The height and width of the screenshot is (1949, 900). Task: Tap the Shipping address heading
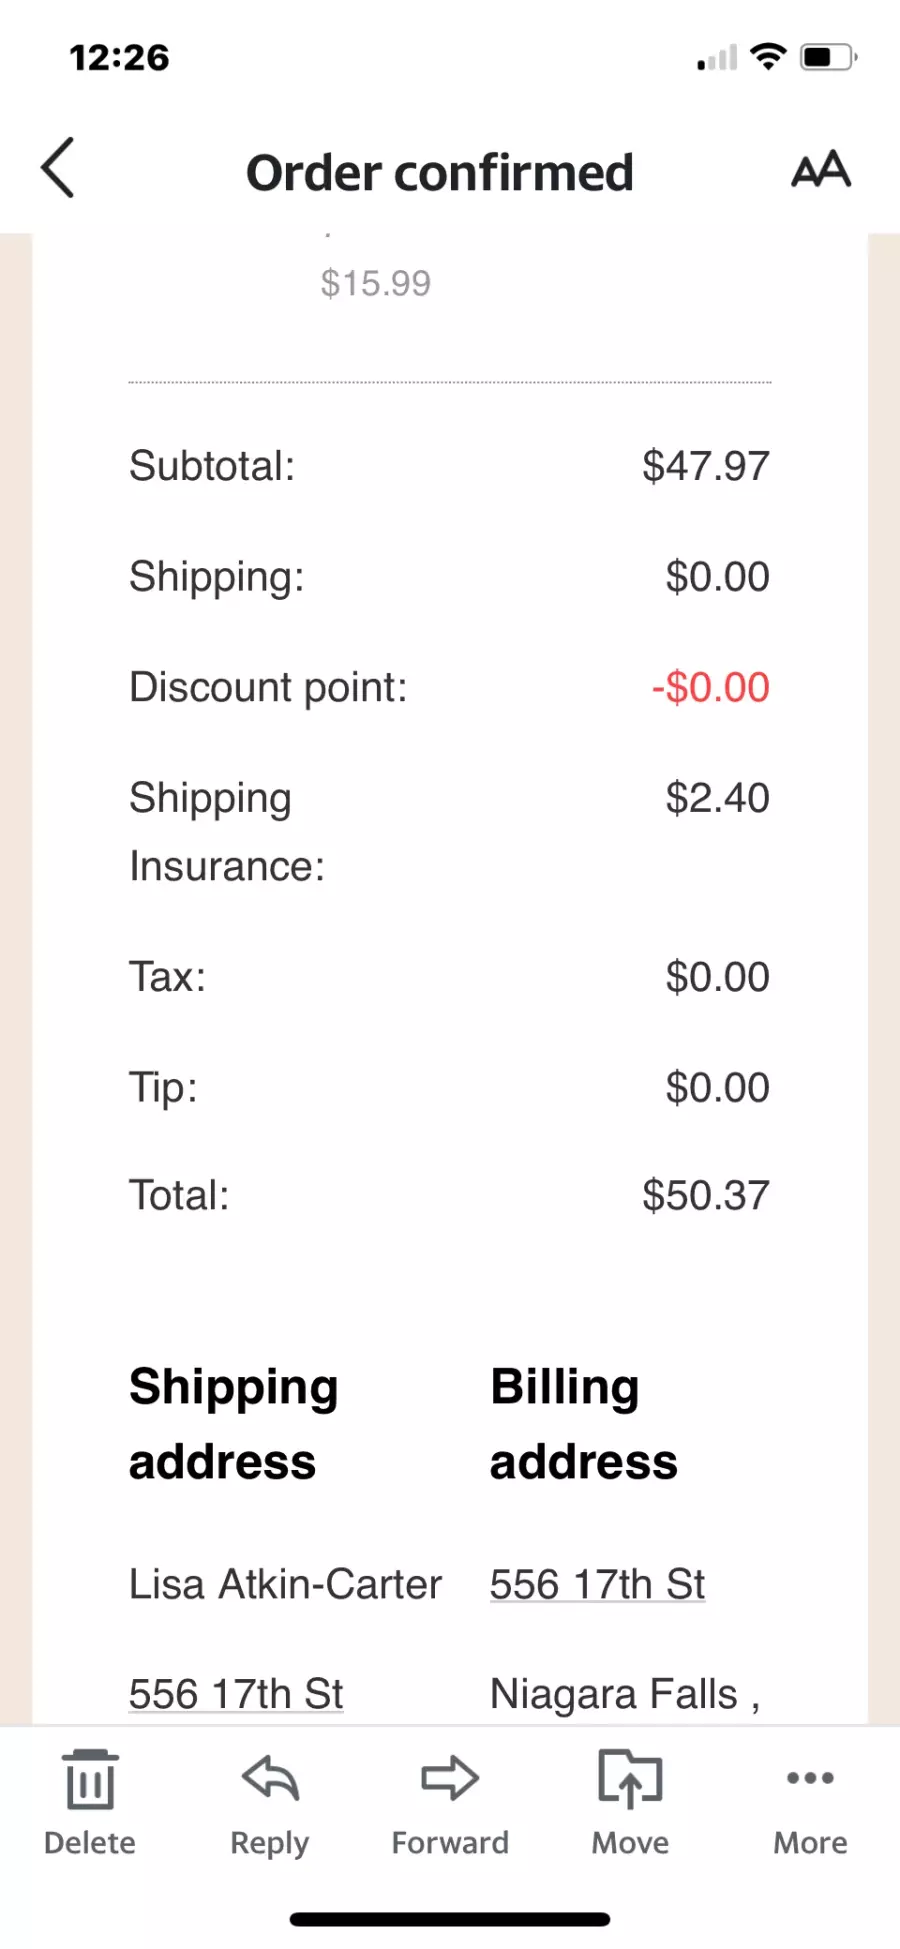[233, 1424]
